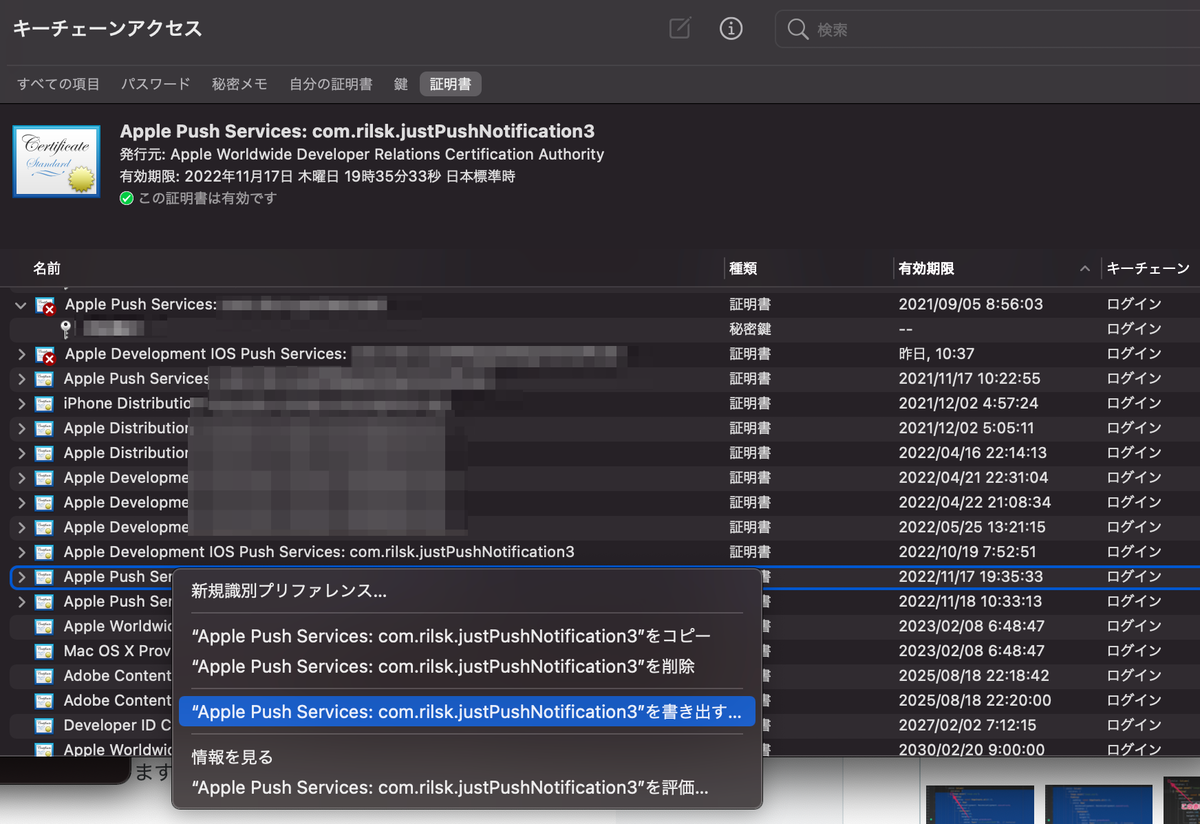1200x824 pixels.
Task: Click certificate icon of com.rilsk.justPushNotification3 IOS row
Action: pos(44,552)
